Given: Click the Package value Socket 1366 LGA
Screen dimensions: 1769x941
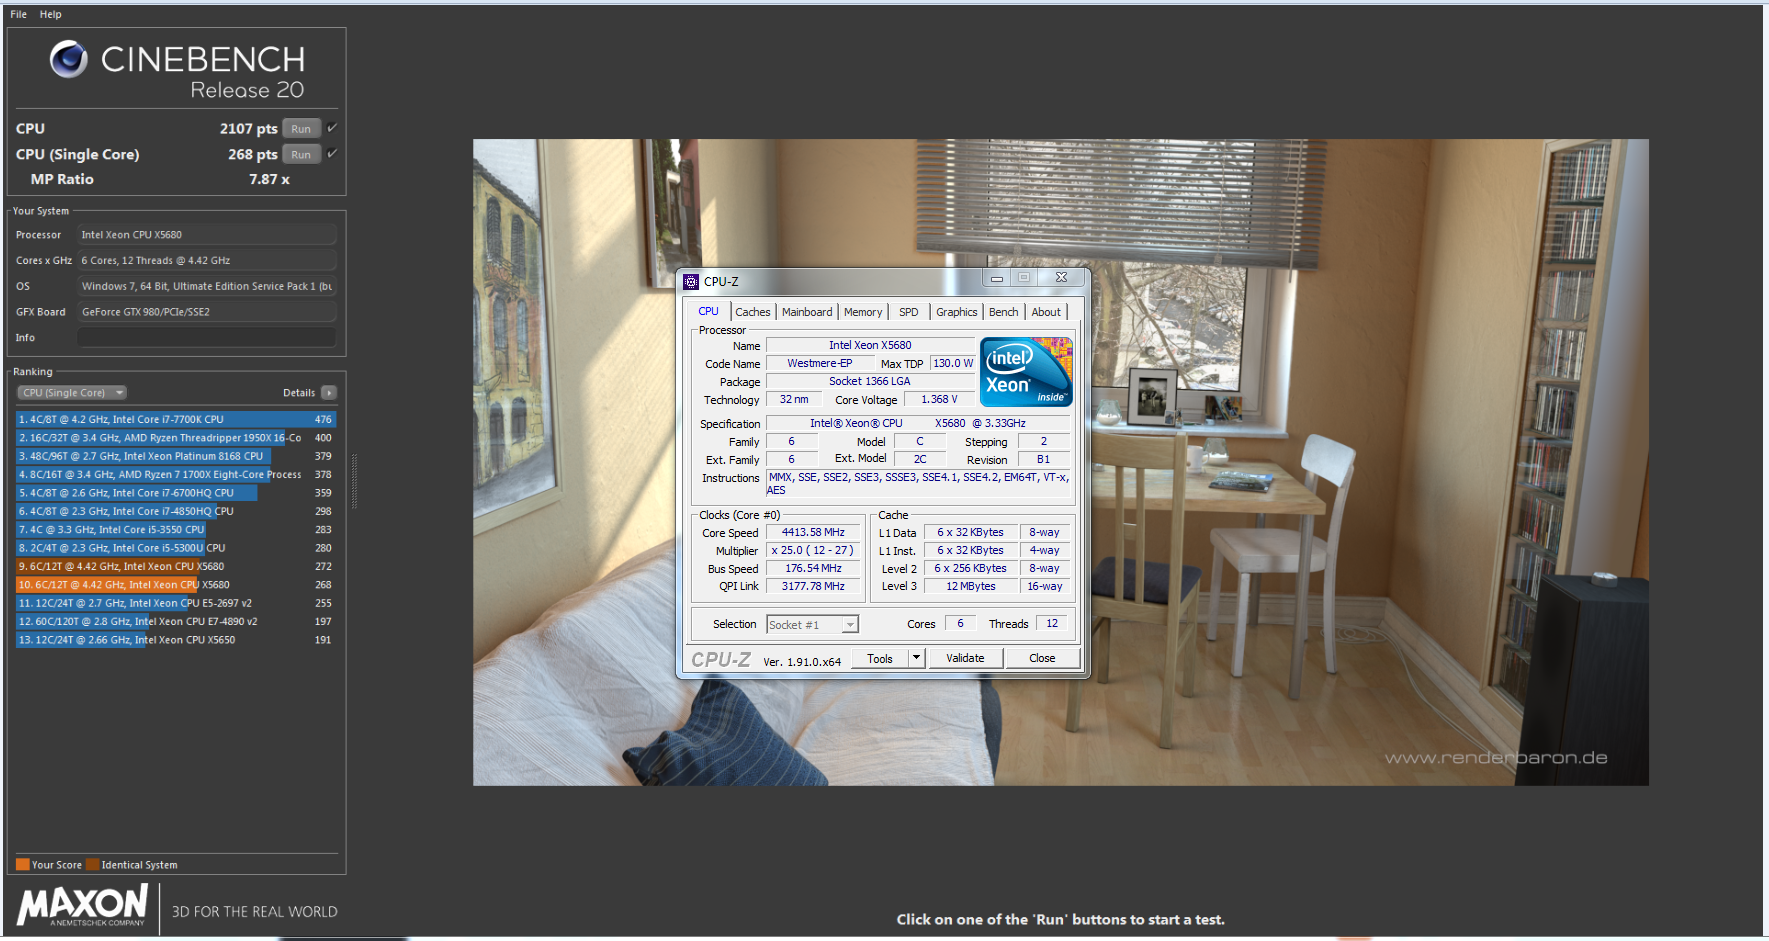Looking at the screenshot, I should coord(870,382).
